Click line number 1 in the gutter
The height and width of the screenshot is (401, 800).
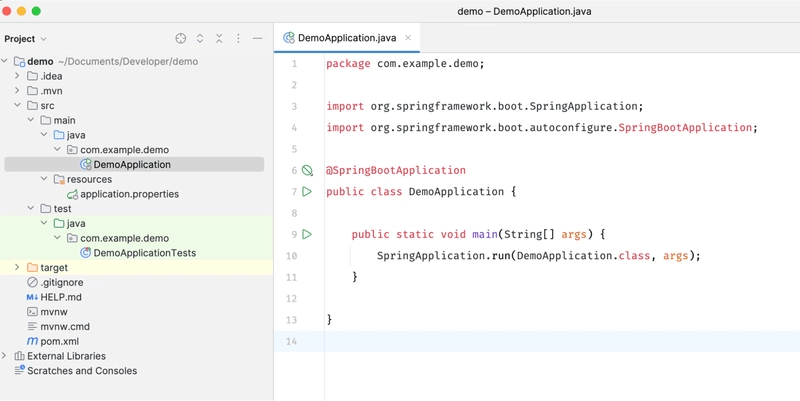click(x=294, y=64)
